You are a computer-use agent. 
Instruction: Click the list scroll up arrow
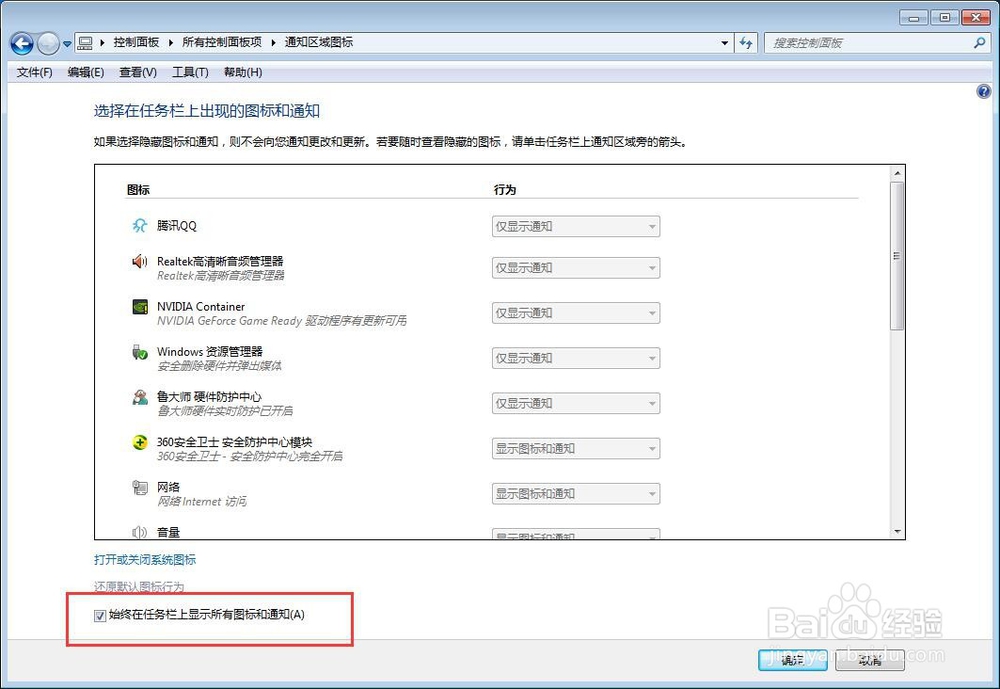point(897,173)
